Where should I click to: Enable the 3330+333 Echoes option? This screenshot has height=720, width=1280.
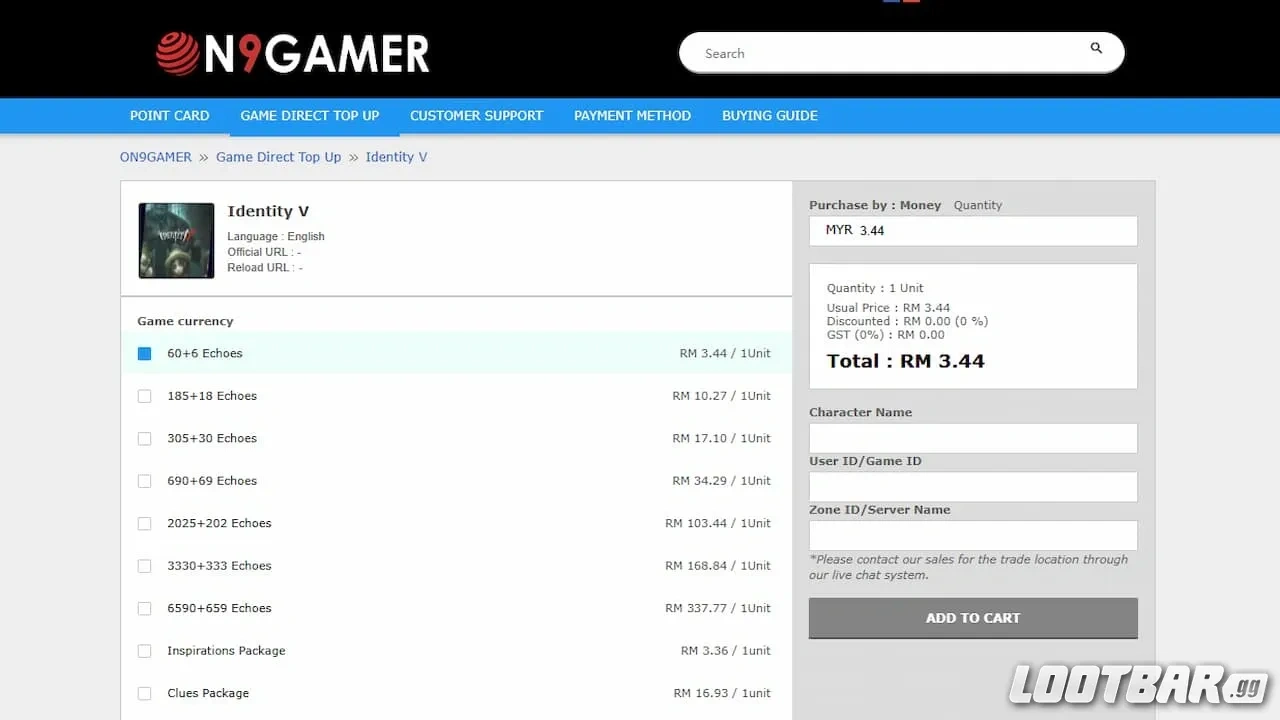pos(145,566)
